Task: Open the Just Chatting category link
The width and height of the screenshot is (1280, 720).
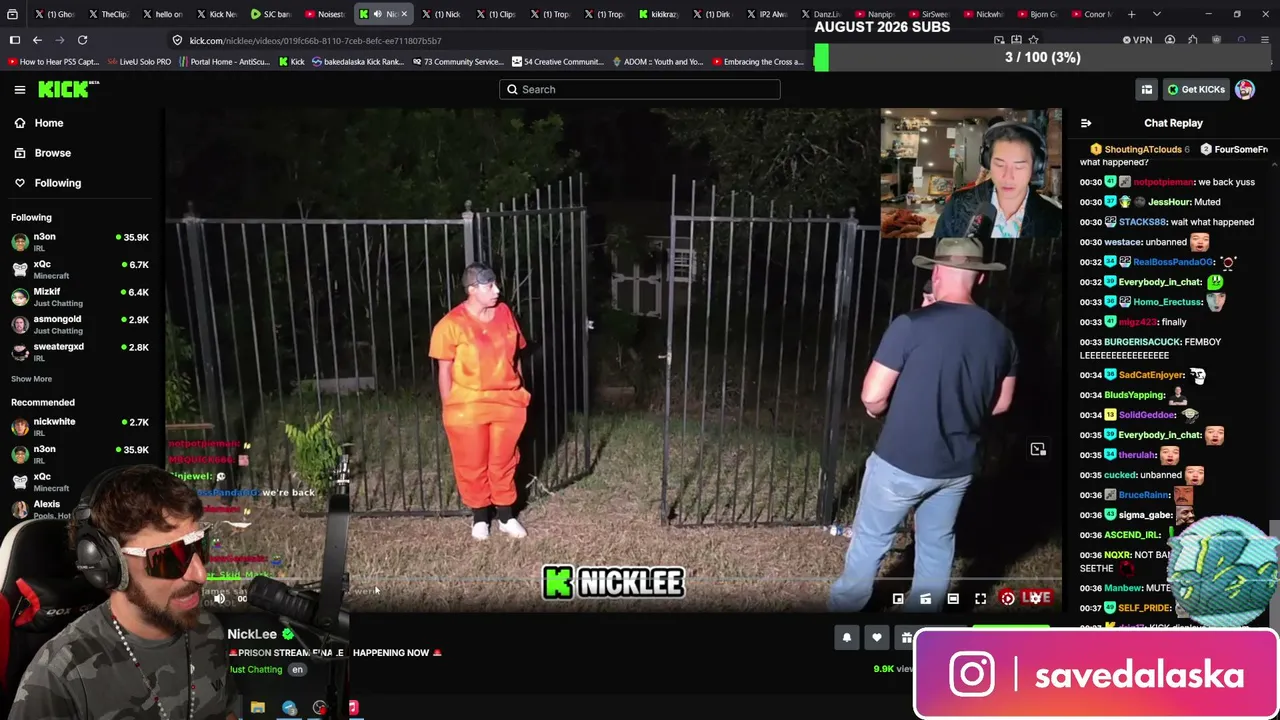Action: coord(256,669)
